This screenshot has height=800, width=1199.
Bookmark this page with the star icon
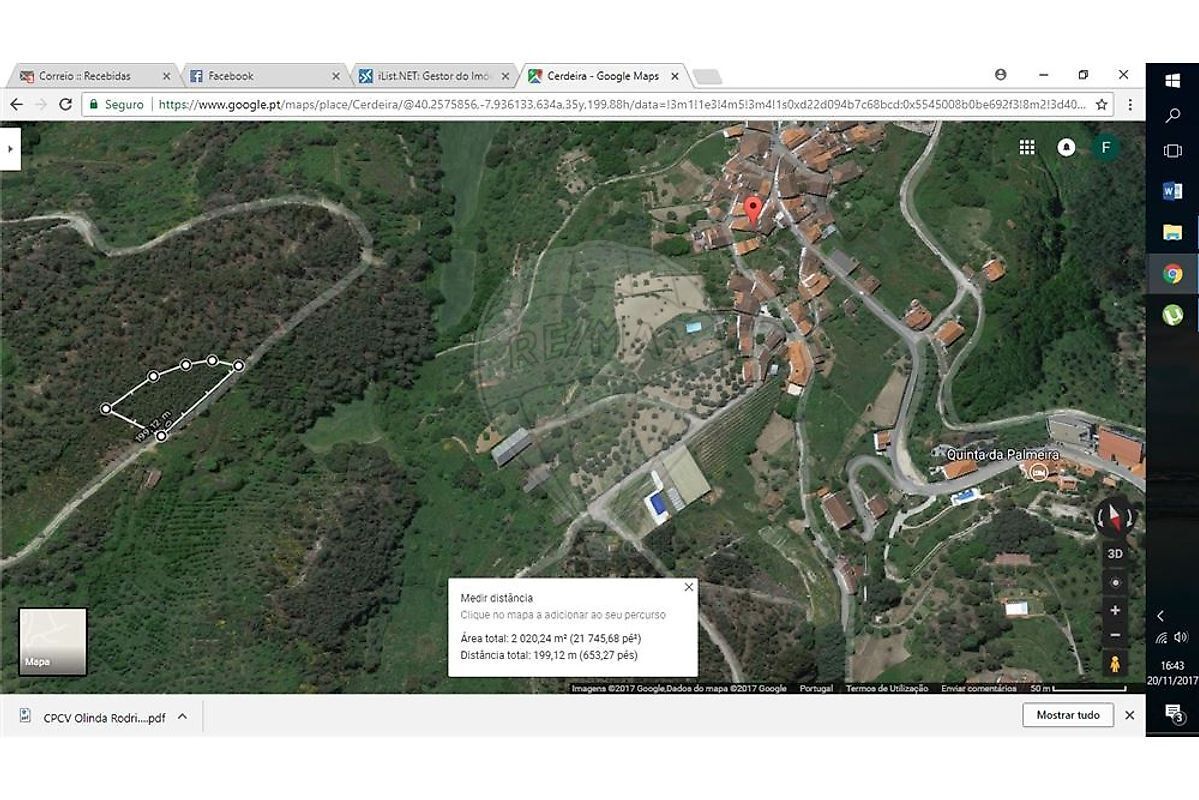(1101, 104)
